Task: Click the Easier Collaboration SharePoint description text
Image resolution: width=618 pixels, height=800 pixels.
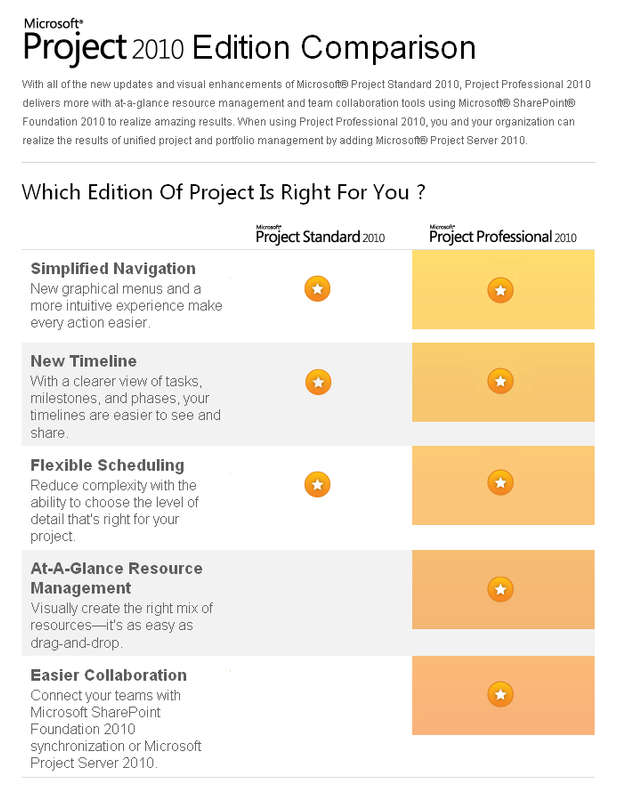Action: click(116, 729)
